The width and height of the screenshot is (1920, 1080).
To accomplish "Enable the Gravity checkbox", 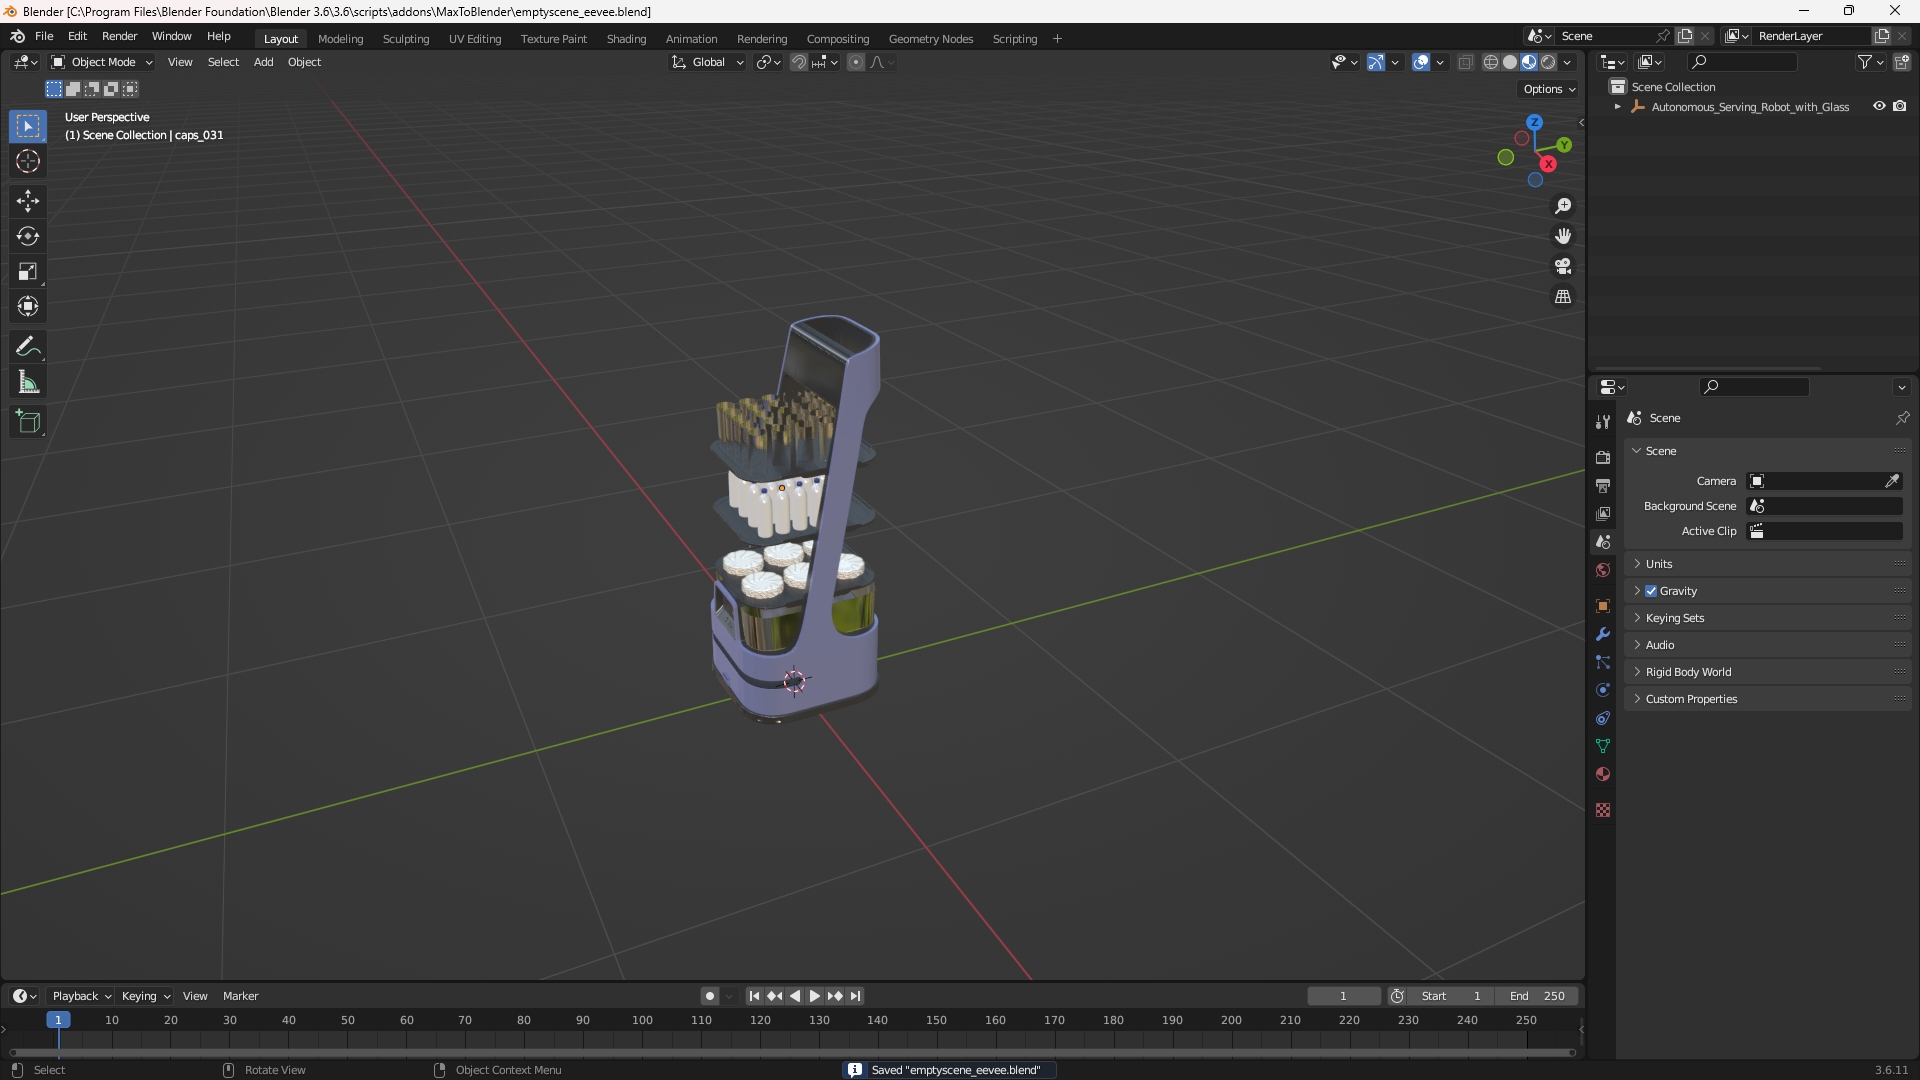I will 1651,591.
